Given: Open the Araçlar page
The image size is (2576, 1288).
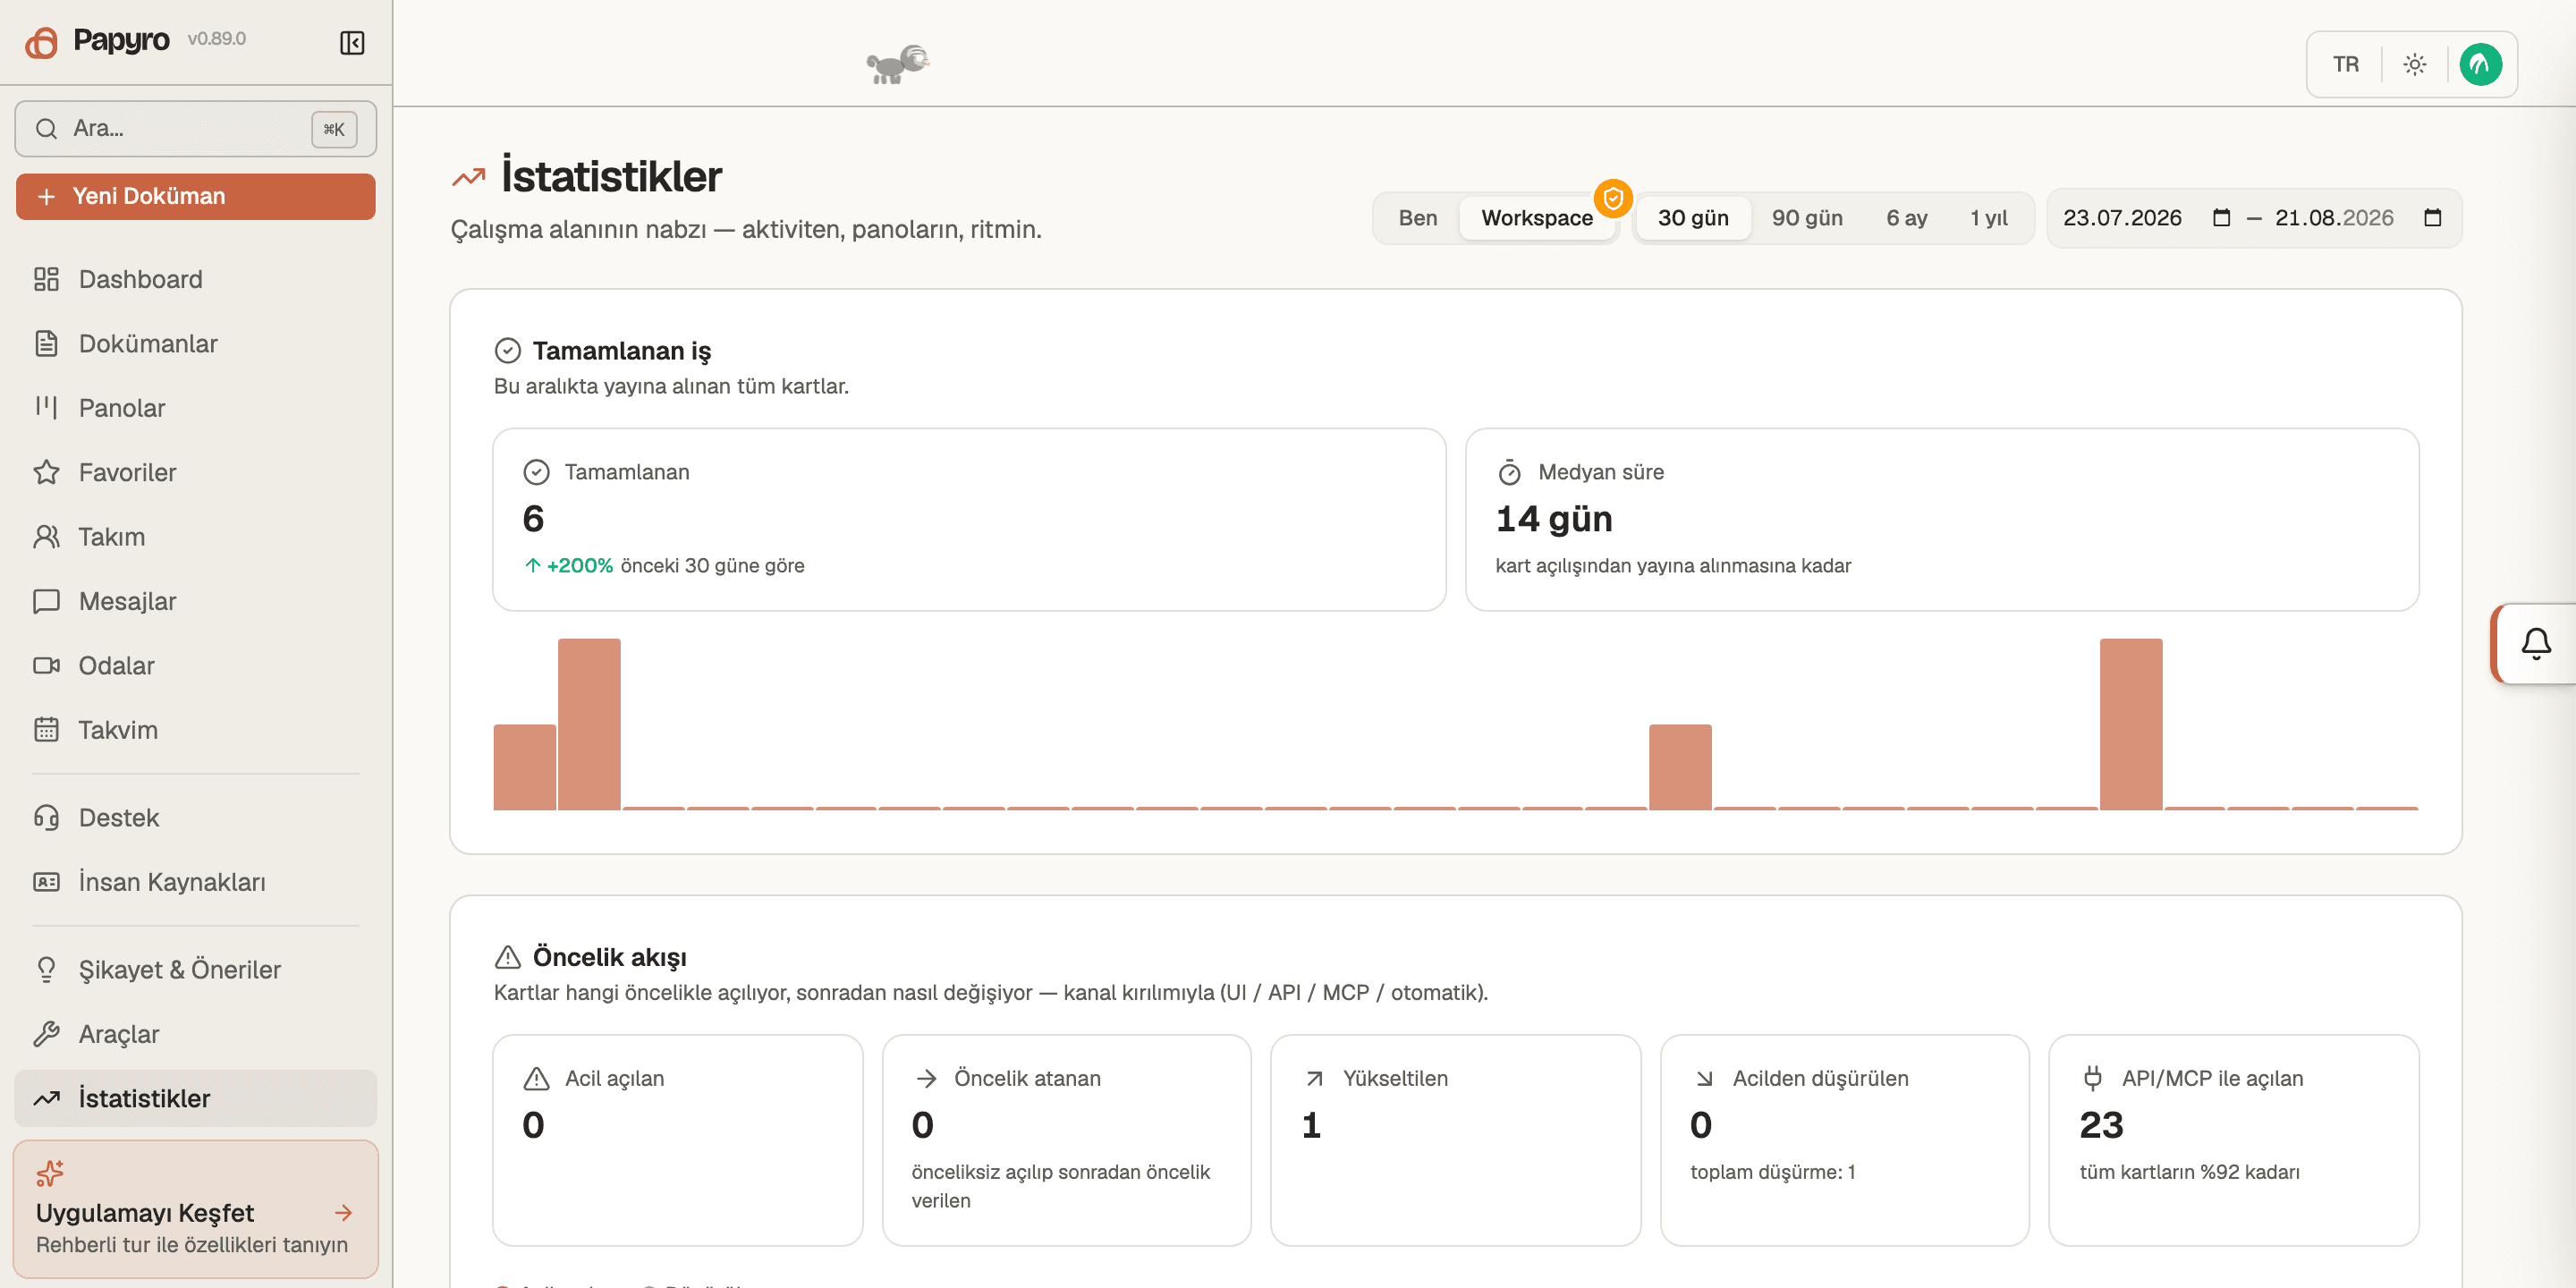Looking at the screenshot, I should click(196, 1033).
